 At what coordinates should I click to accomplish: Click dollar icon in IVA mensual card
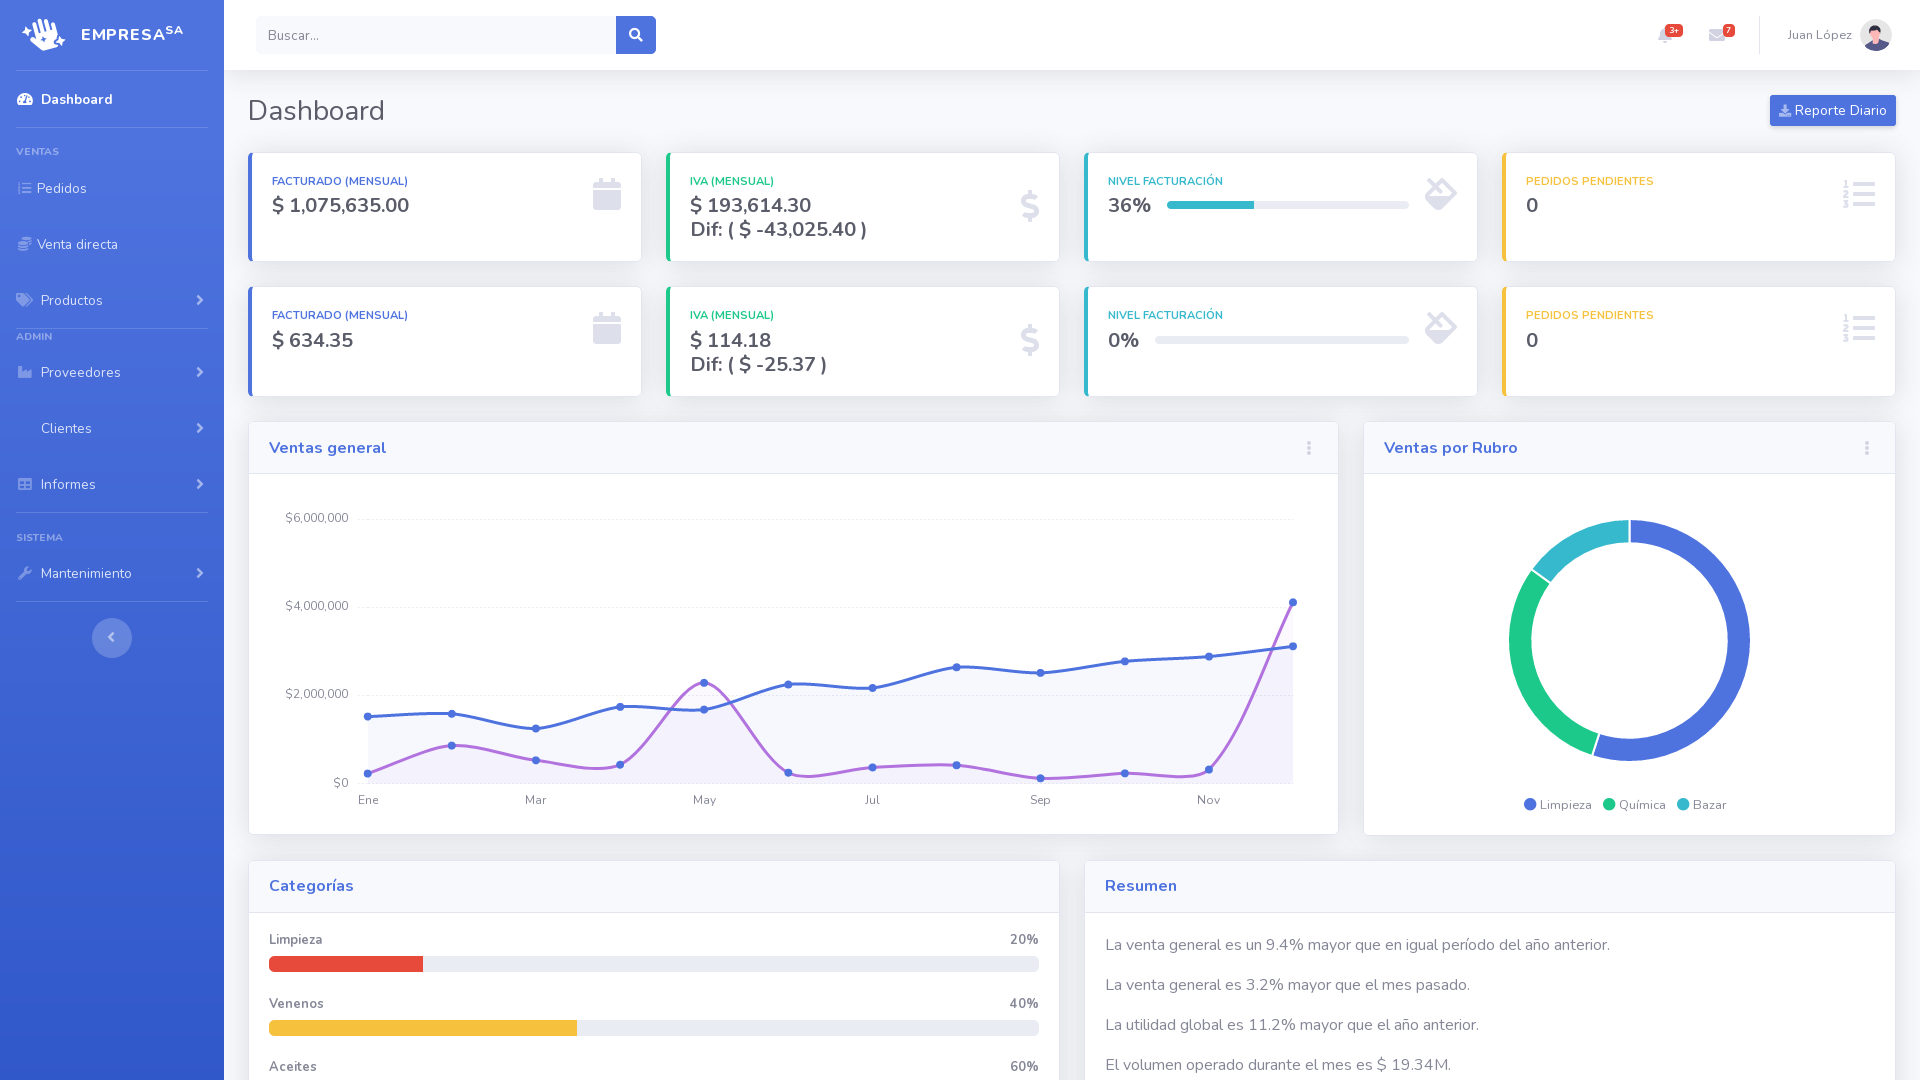[x=1029, y=206]
